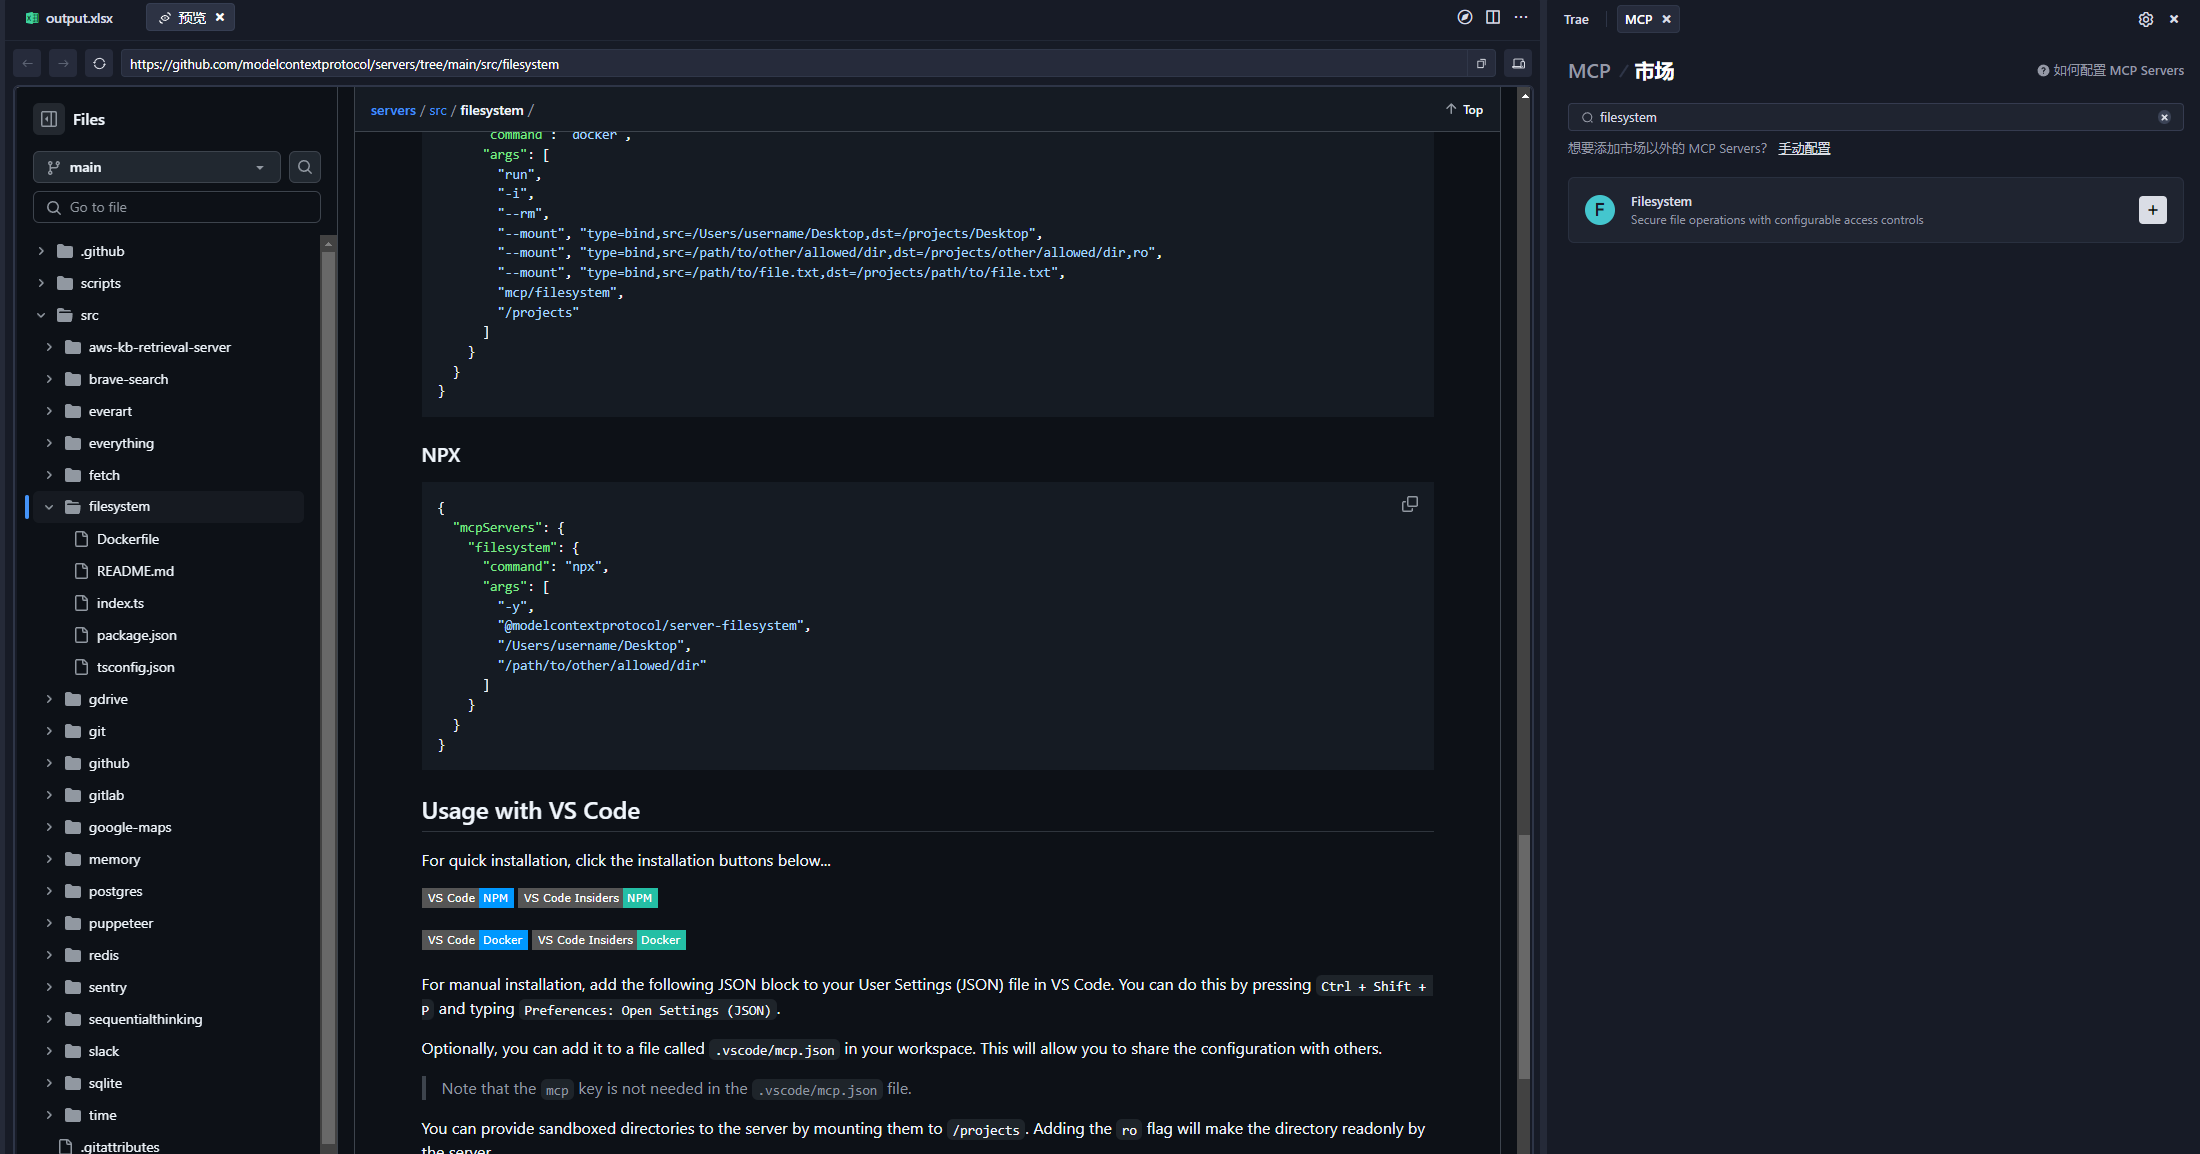Jump to Top of the page
Viewport: 2200px width, 1154px height.
[x=1465, y=109]
